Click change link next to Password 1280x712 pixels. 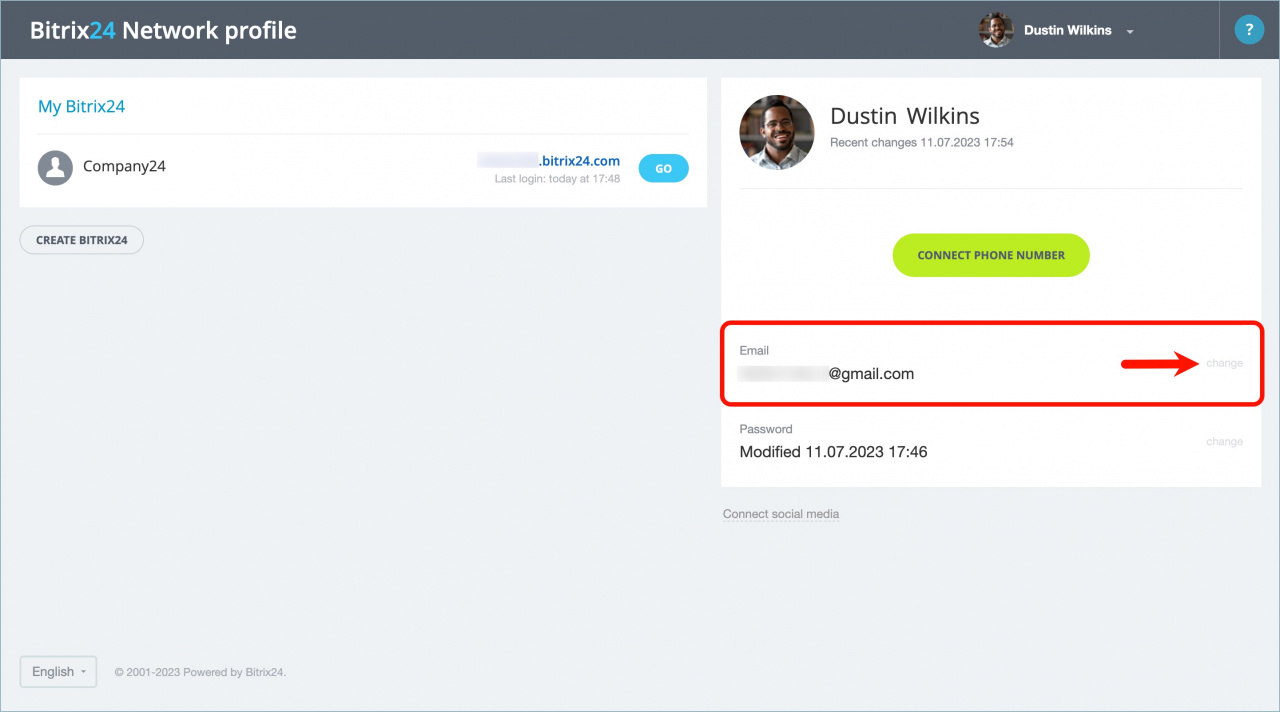click(1224, 441)
